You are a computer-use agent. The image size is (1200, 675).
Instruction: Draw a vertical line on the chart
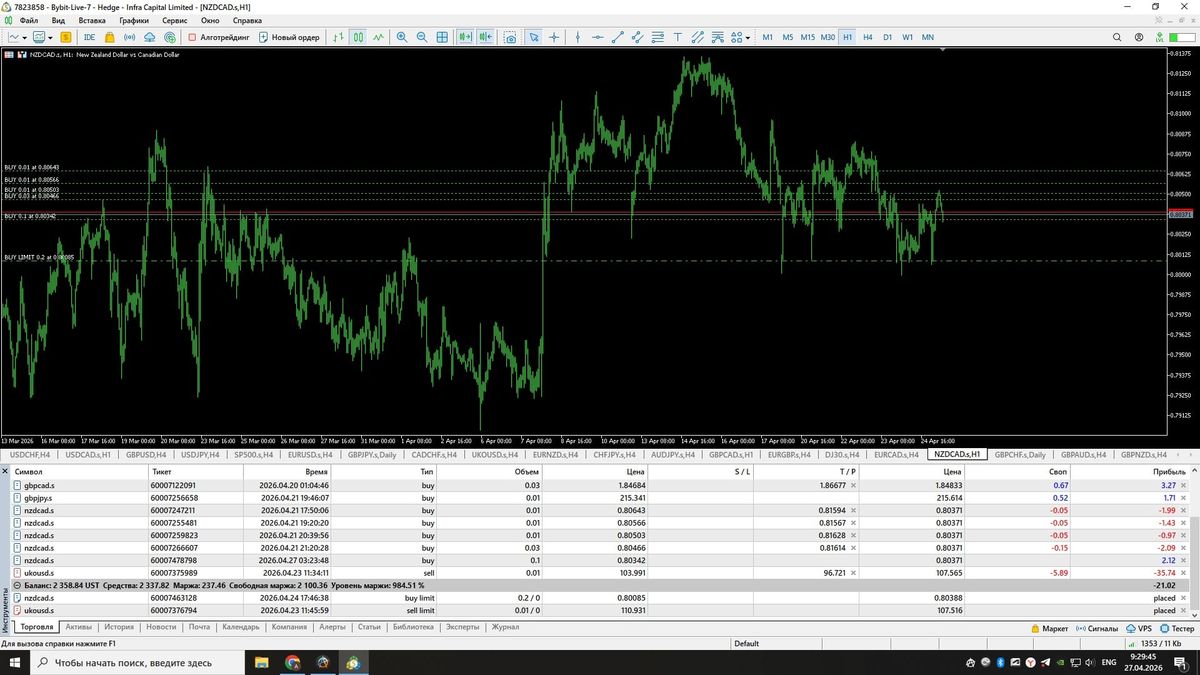577,37
